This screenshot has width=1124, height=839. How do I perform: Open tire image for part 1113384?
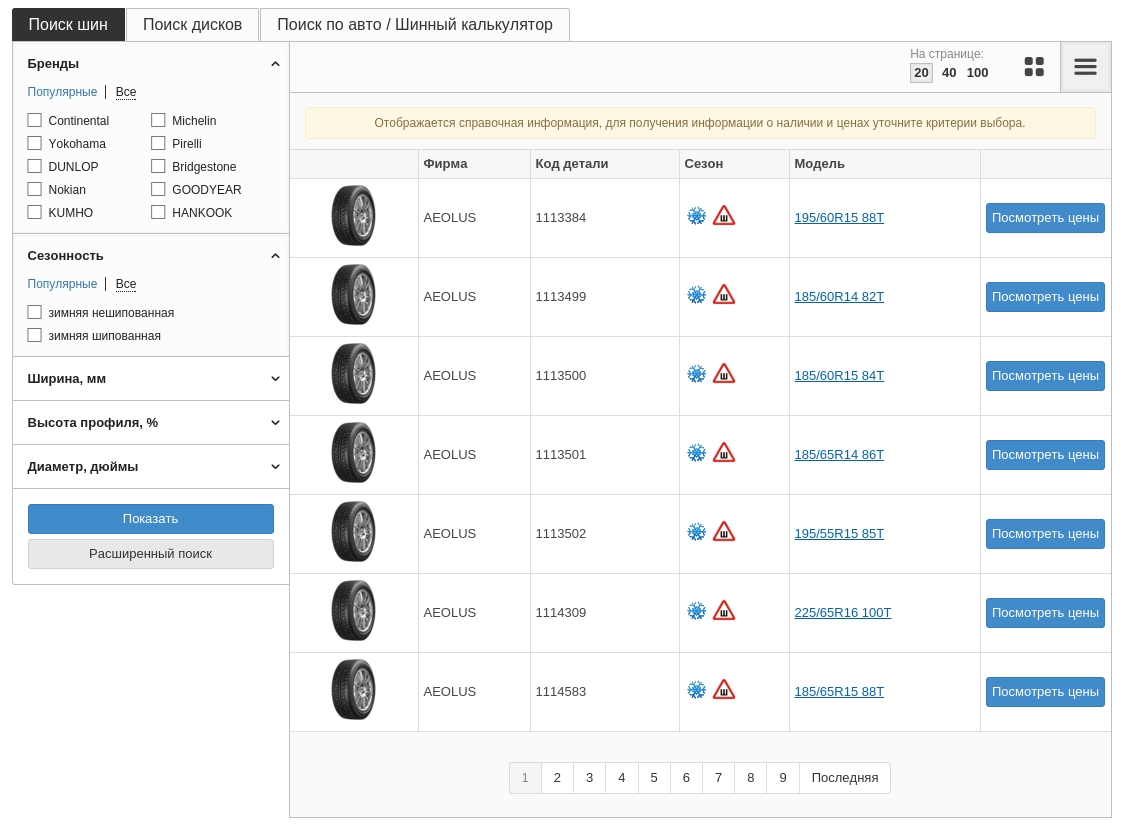click(353, 216)
